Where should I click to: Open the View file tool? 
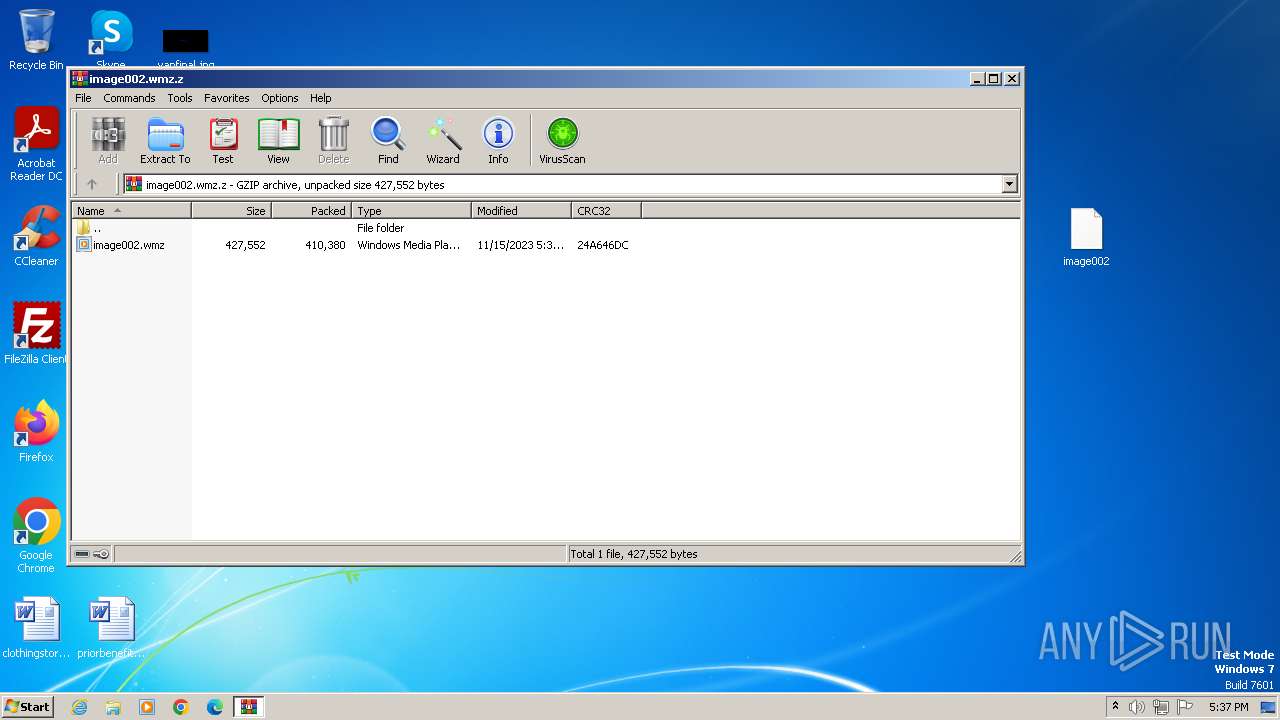click(278, 140)
